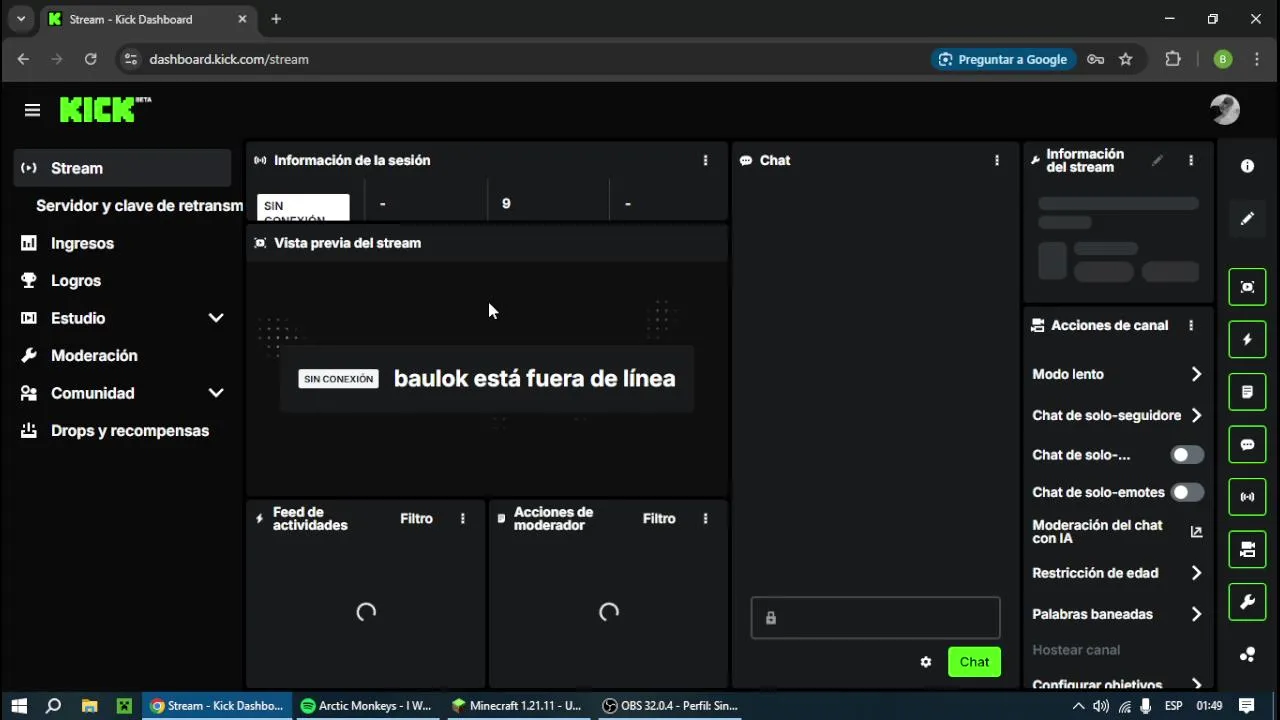Open the notification center icon

click(x=1246, y=705)
